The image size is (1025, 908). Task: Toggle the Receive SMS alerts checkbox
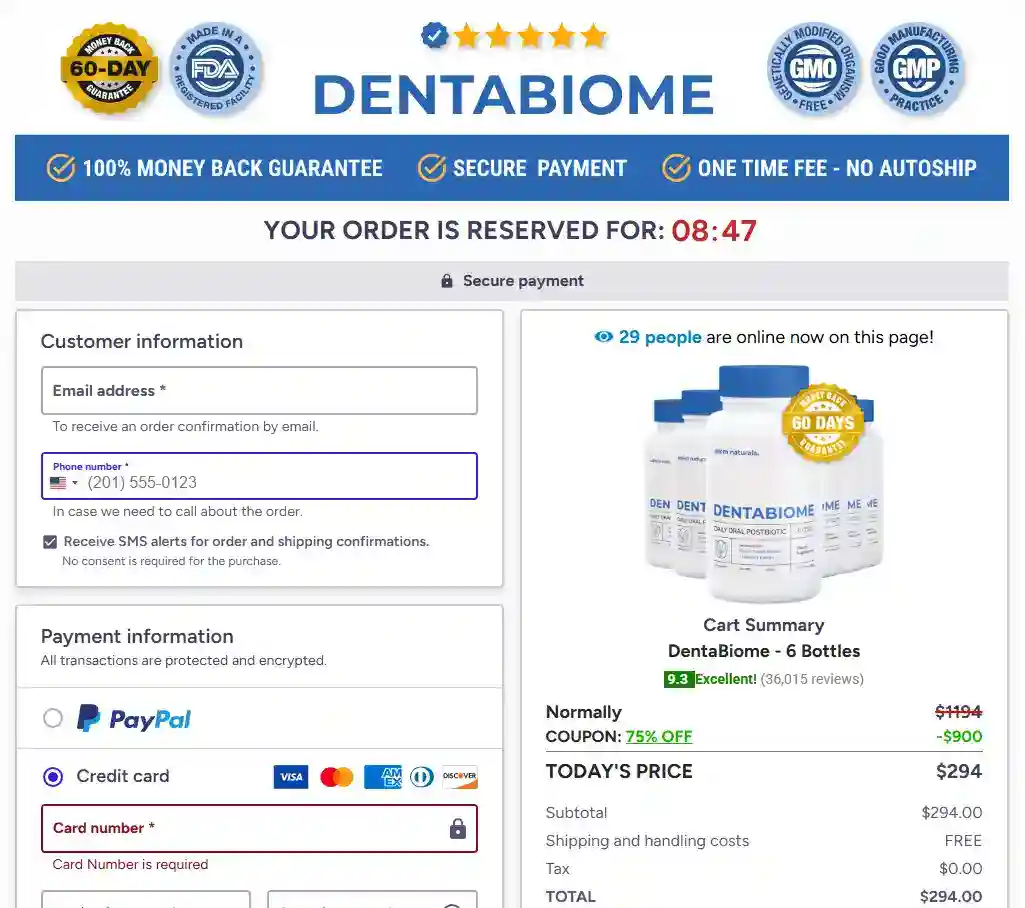point(50,541)
